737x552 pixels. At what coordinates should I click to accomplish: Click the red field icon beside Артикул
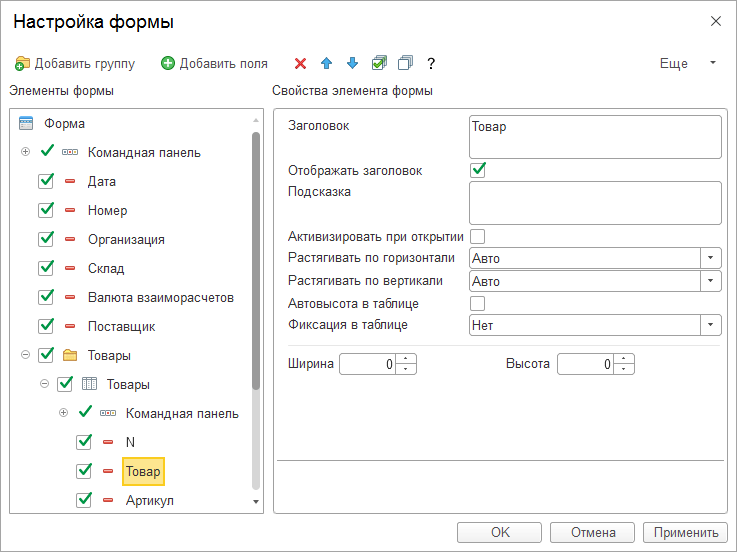click(x=108, y=500)
